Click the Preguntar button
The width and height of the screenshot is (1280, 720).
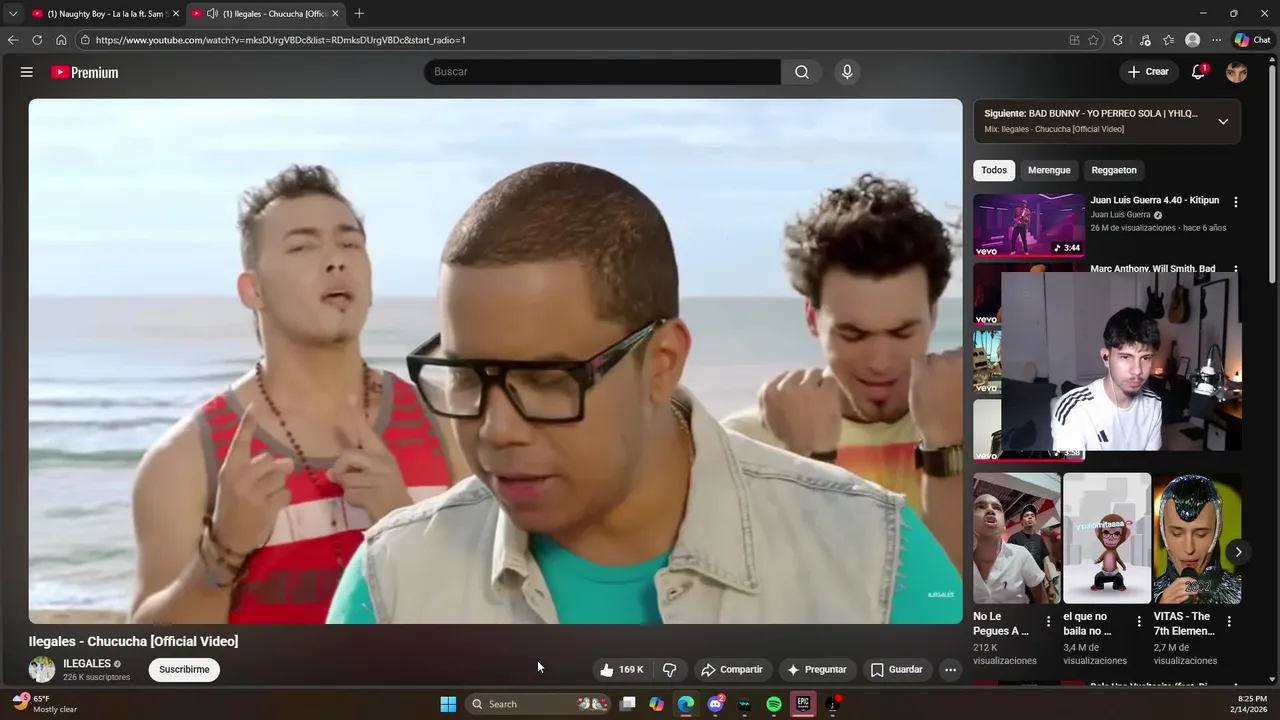817,670
